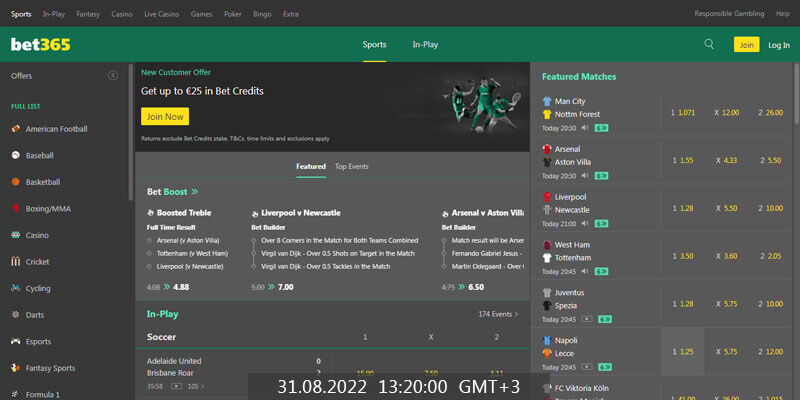Open the search magnifier icon
The width and height of the screenshot is (800, 400).
709,44
